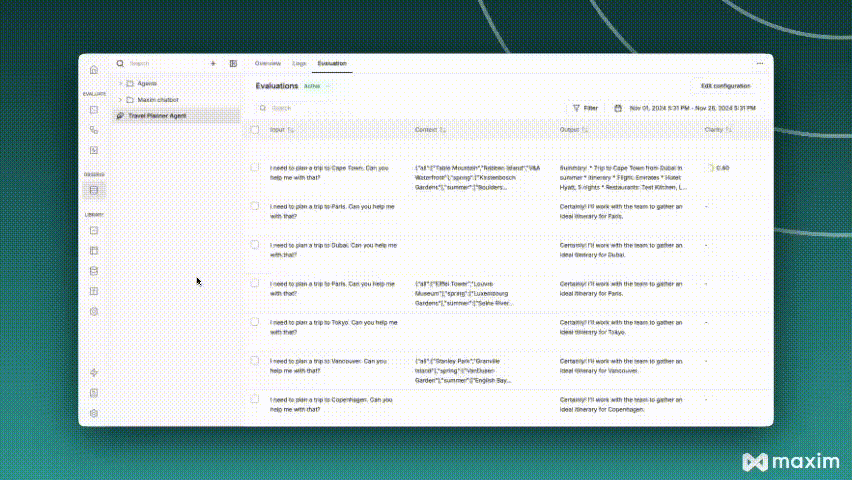Sort by the Input column sort icon

291,130
